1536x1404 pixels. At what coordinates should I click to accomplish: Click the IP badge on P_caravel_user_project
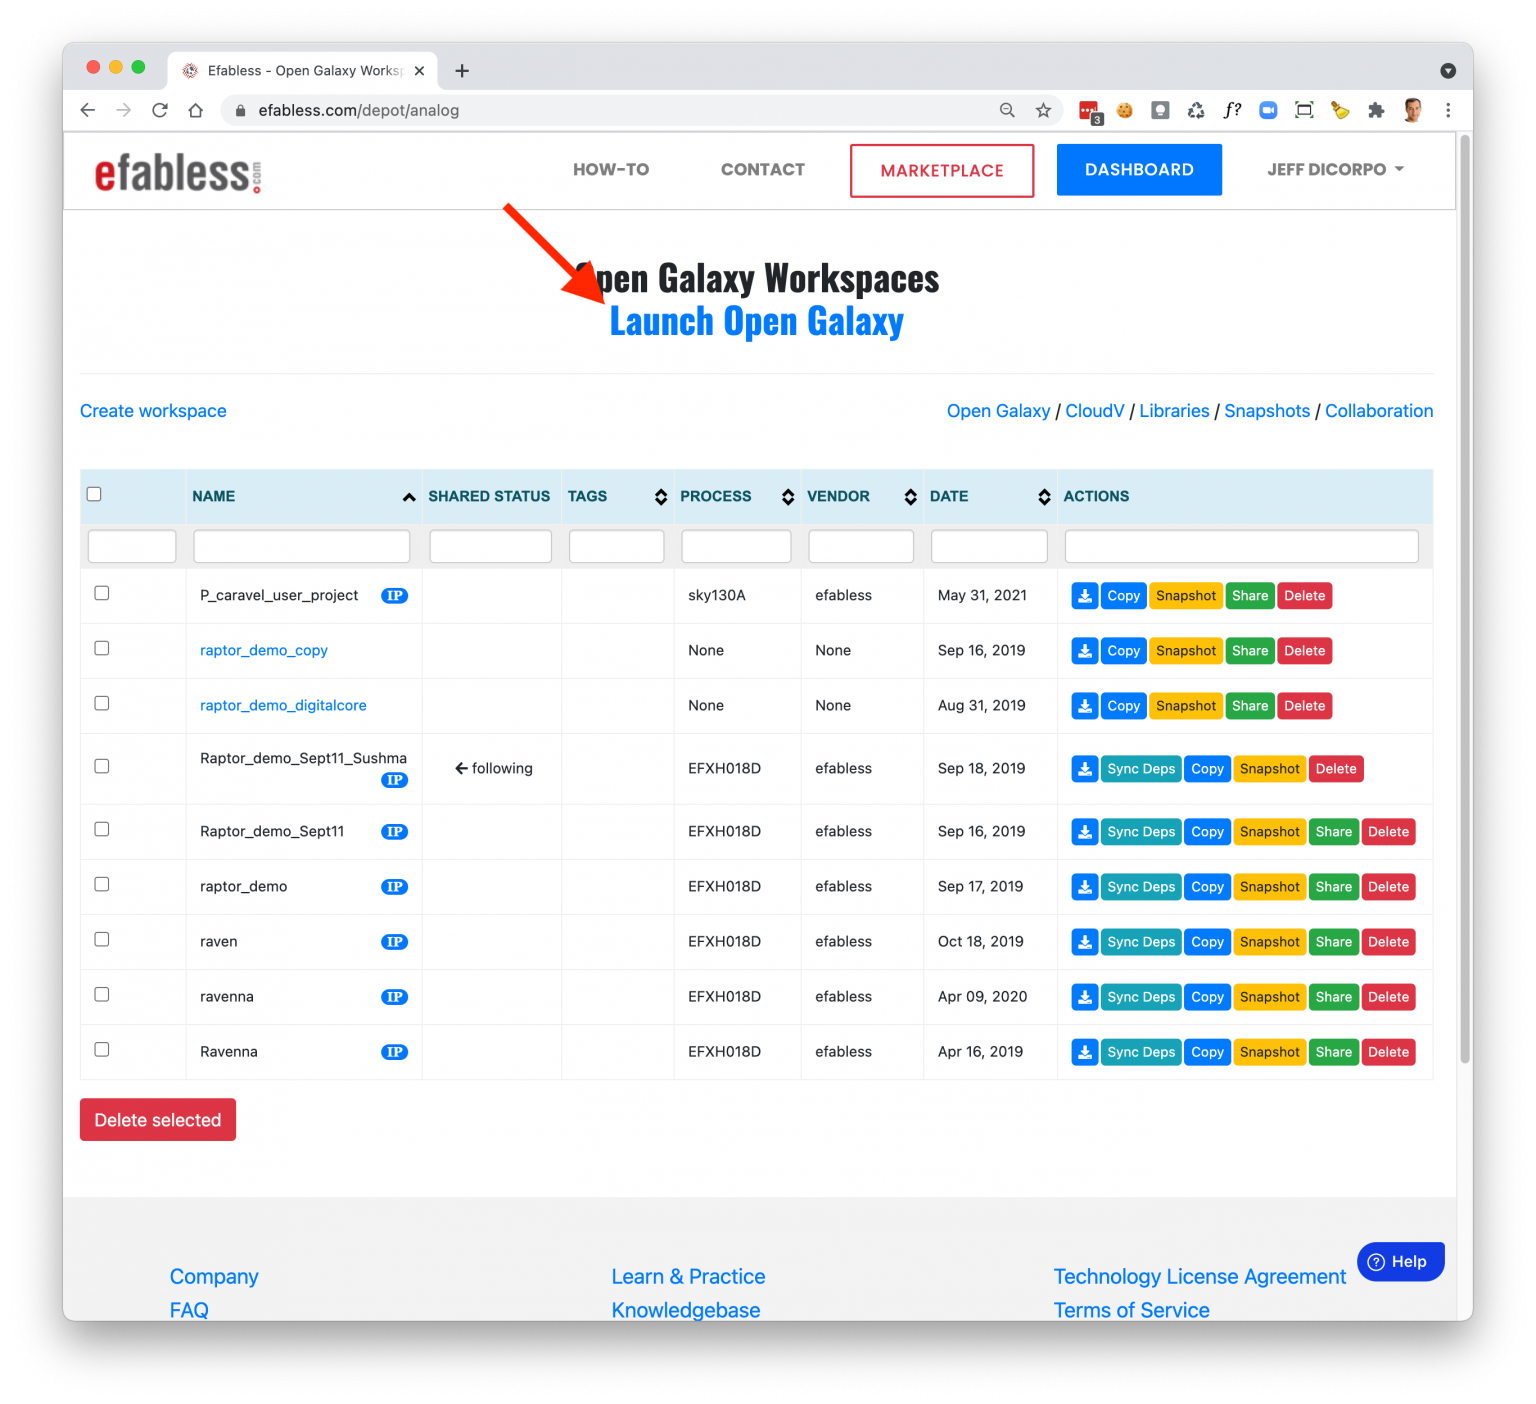pos(394,596)
